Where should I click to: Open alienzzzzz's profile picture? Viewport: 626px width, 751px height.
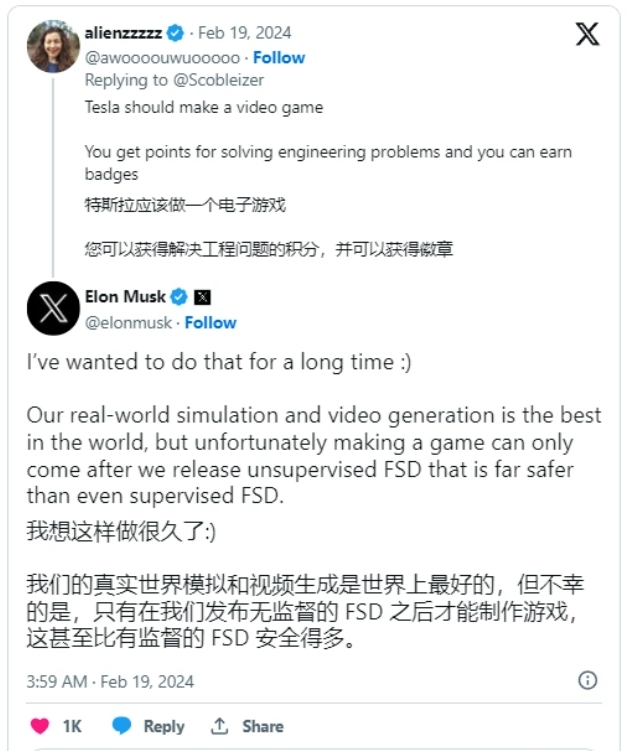tap(53, 47)
